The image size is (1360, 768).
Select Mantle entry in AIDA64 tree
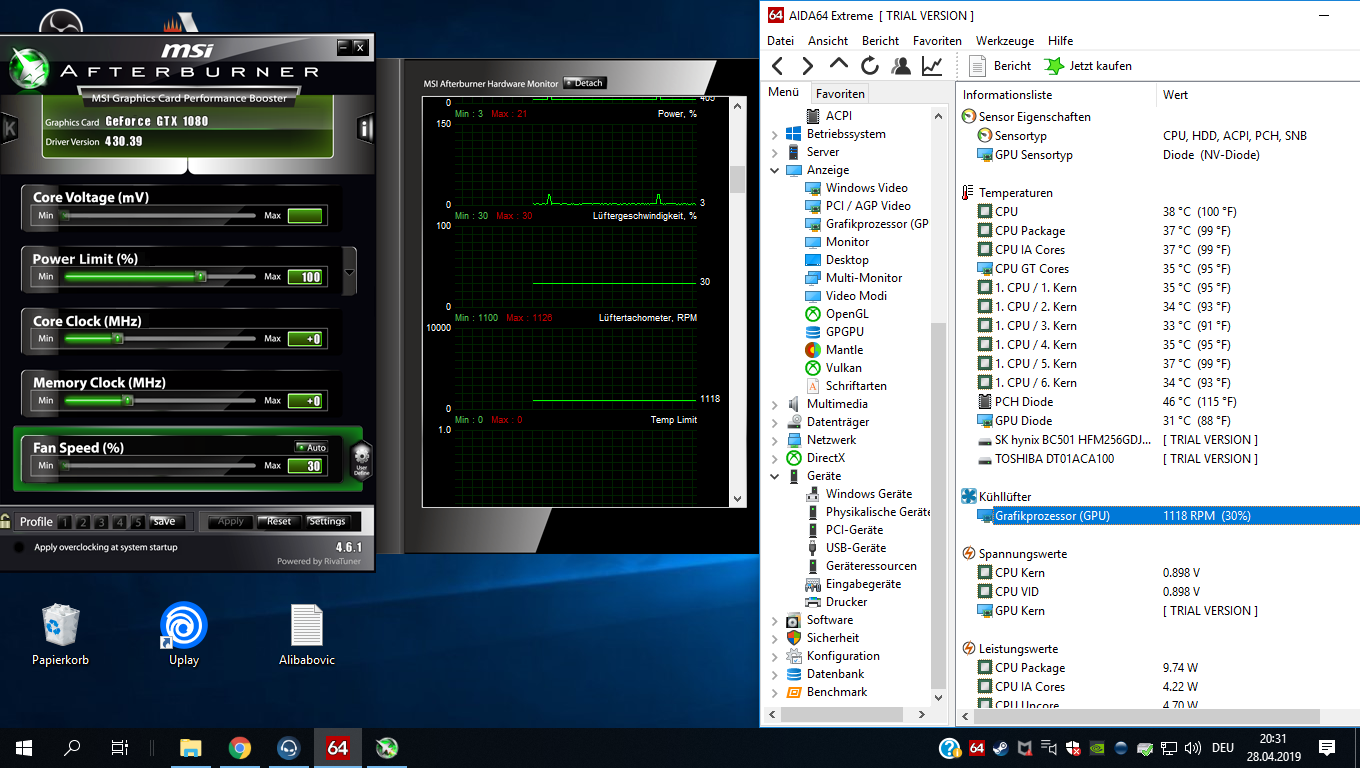[834, 350]
